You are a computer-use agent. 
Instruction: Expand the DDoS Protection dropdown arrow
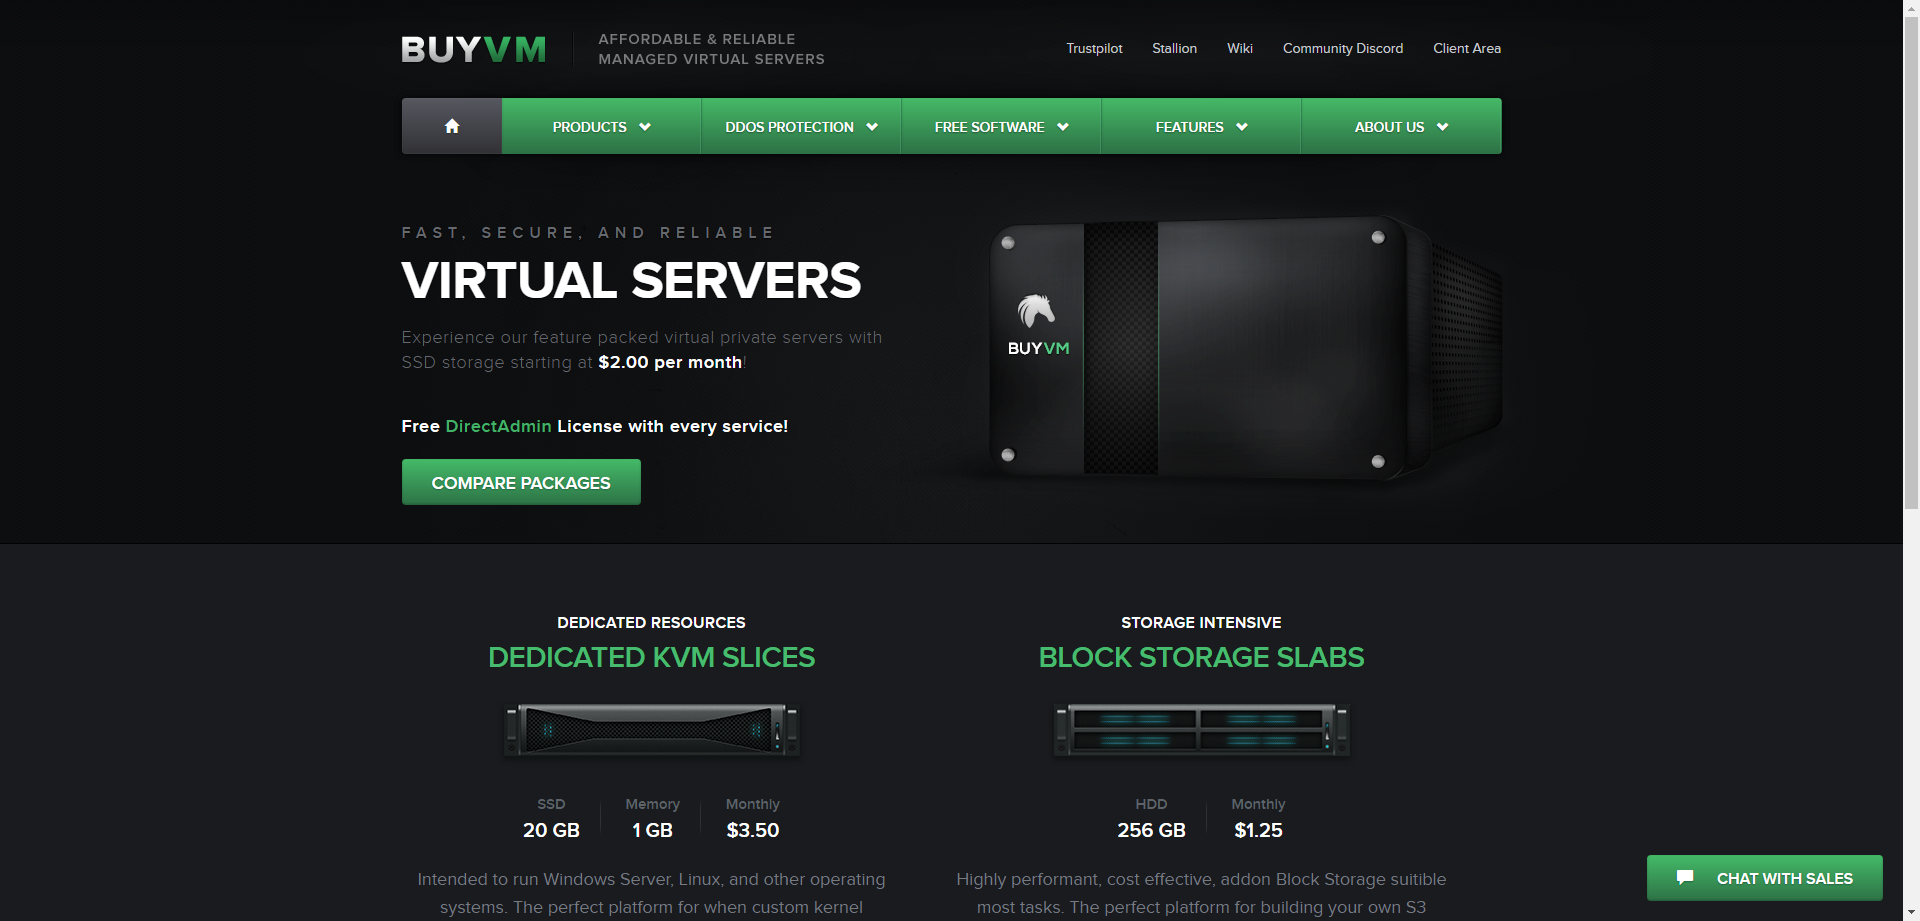tap(872, 127)
